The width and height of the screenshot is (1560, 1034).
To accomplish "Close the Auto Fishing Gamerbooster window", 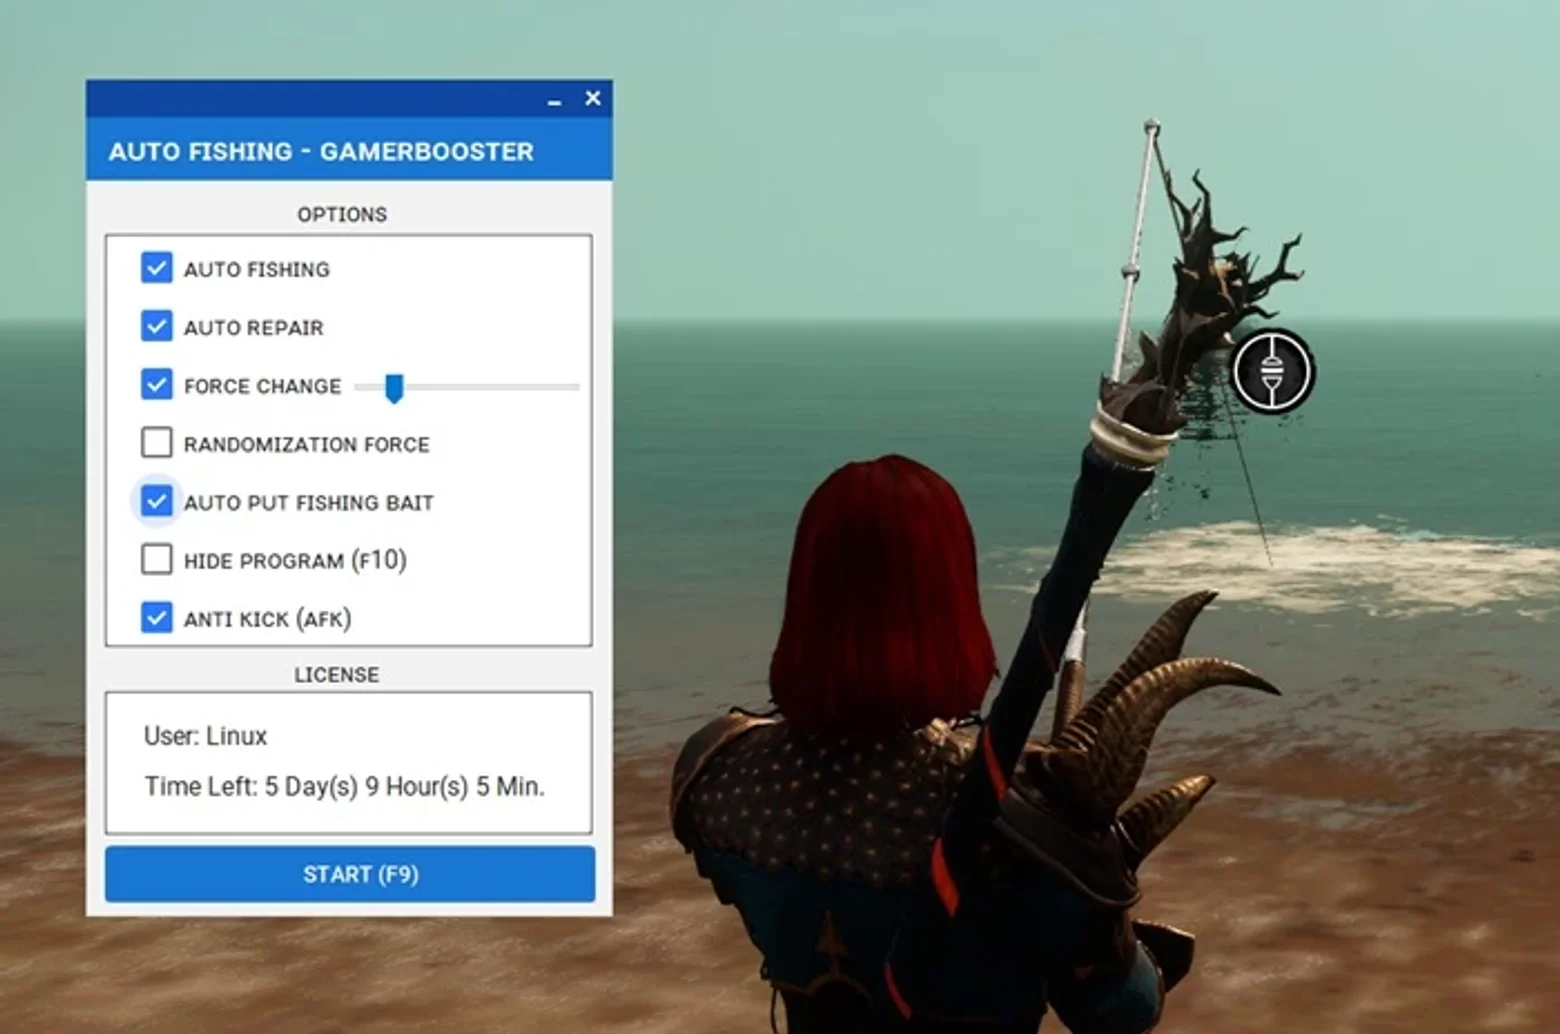I will pyautogui.click(x=593, y=98).
